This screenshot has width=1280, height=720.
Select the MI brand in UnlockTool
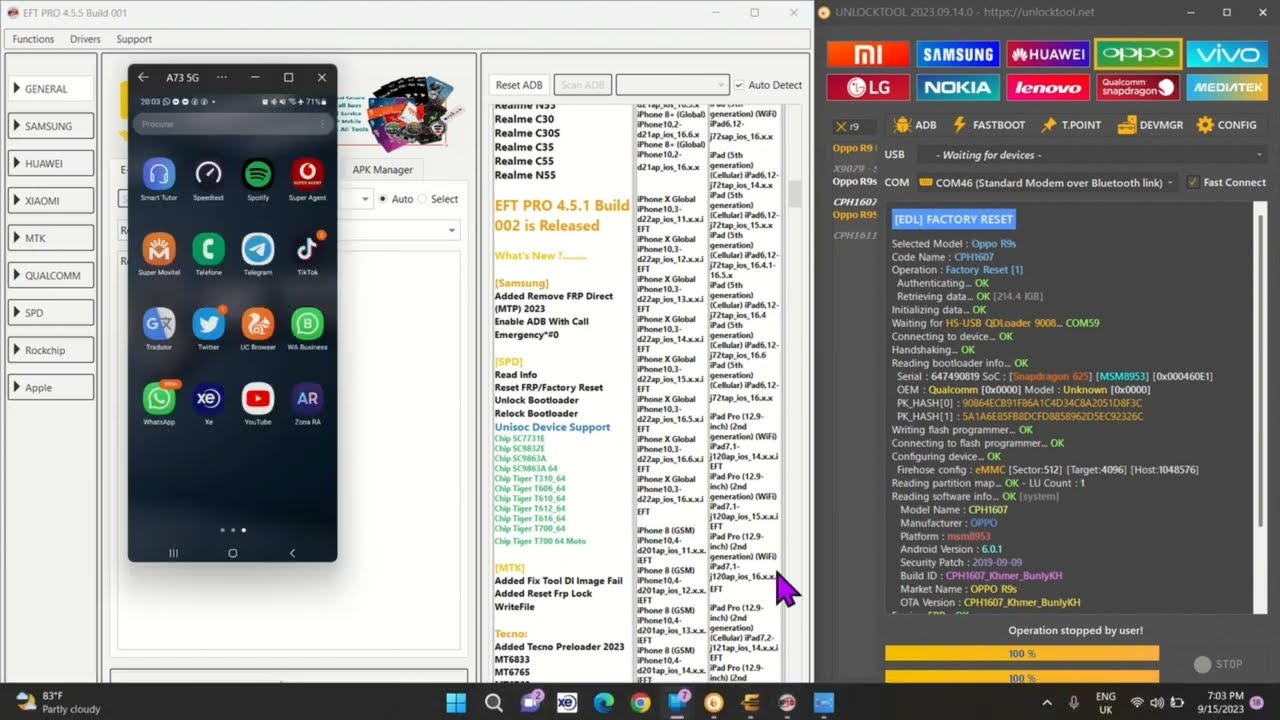868,54
